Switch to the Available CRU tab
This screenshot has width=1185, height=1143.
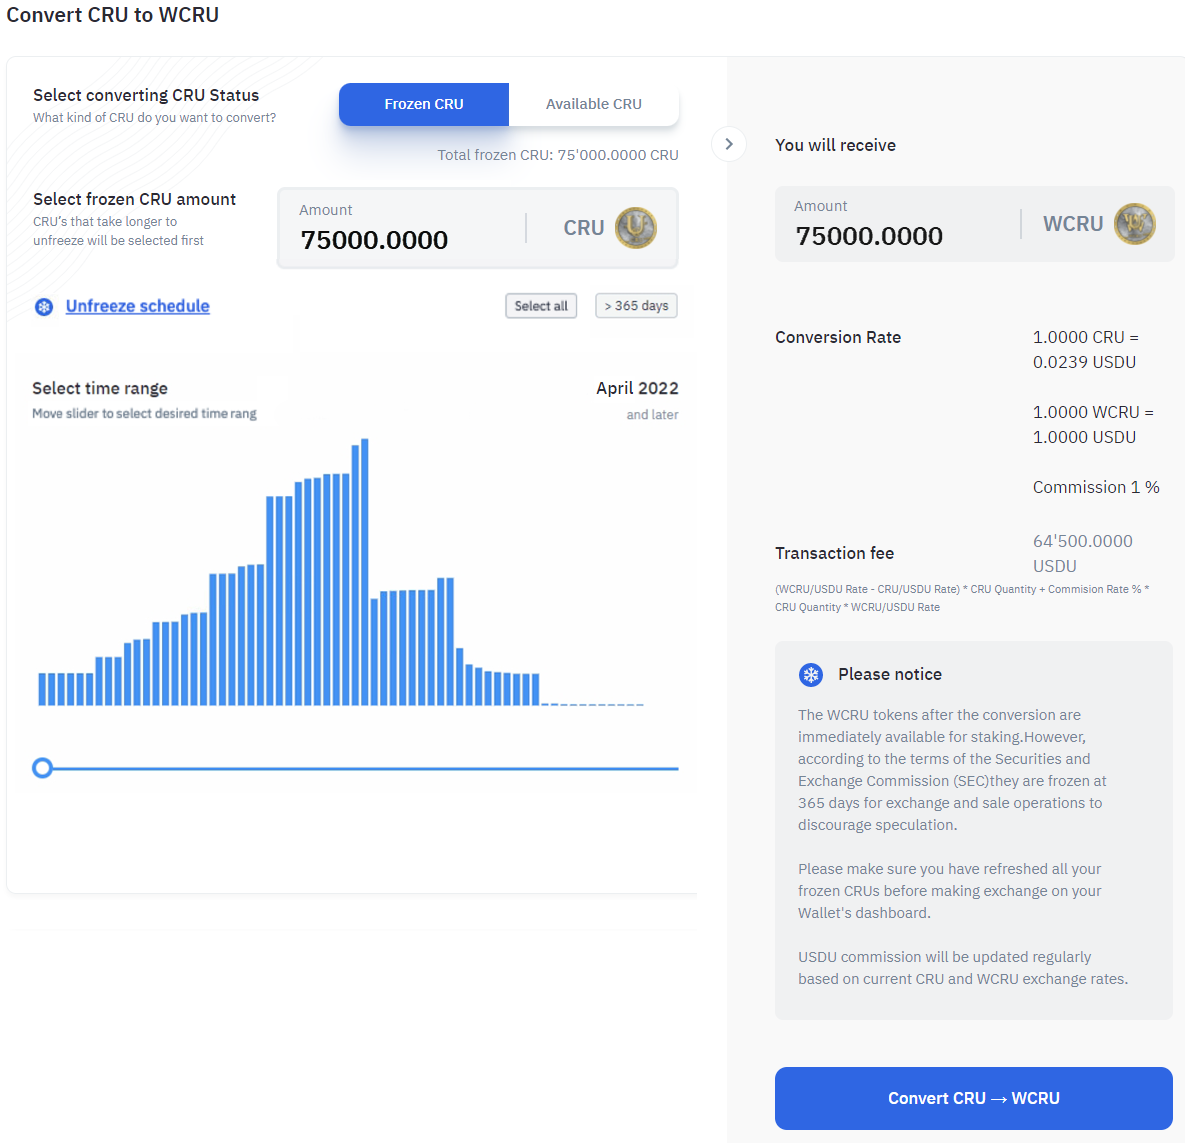[594, 104]
